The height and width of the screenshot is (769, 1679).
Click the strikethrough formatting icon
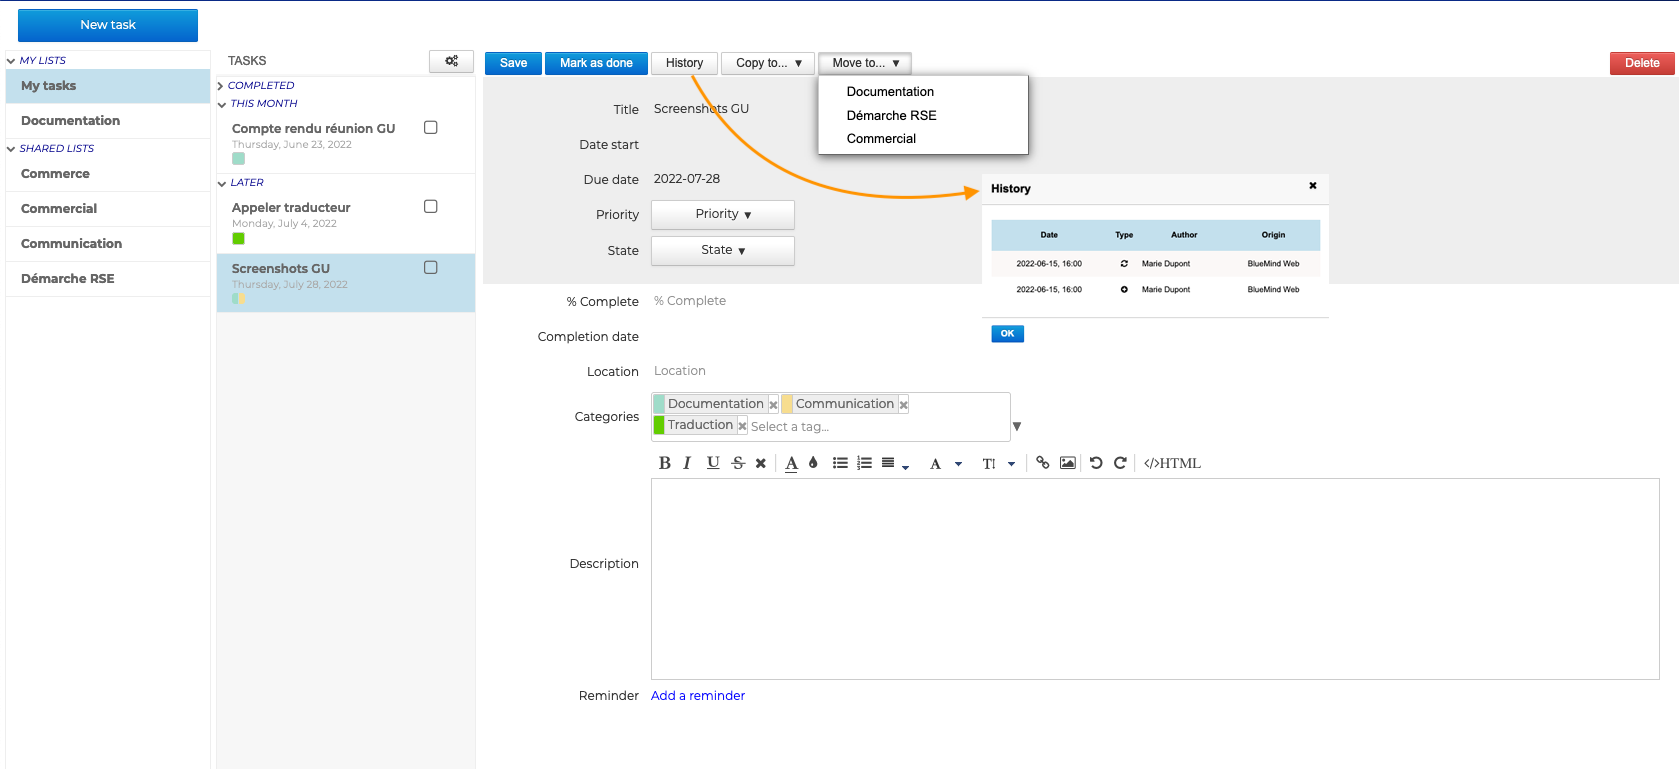pos(738,463)
